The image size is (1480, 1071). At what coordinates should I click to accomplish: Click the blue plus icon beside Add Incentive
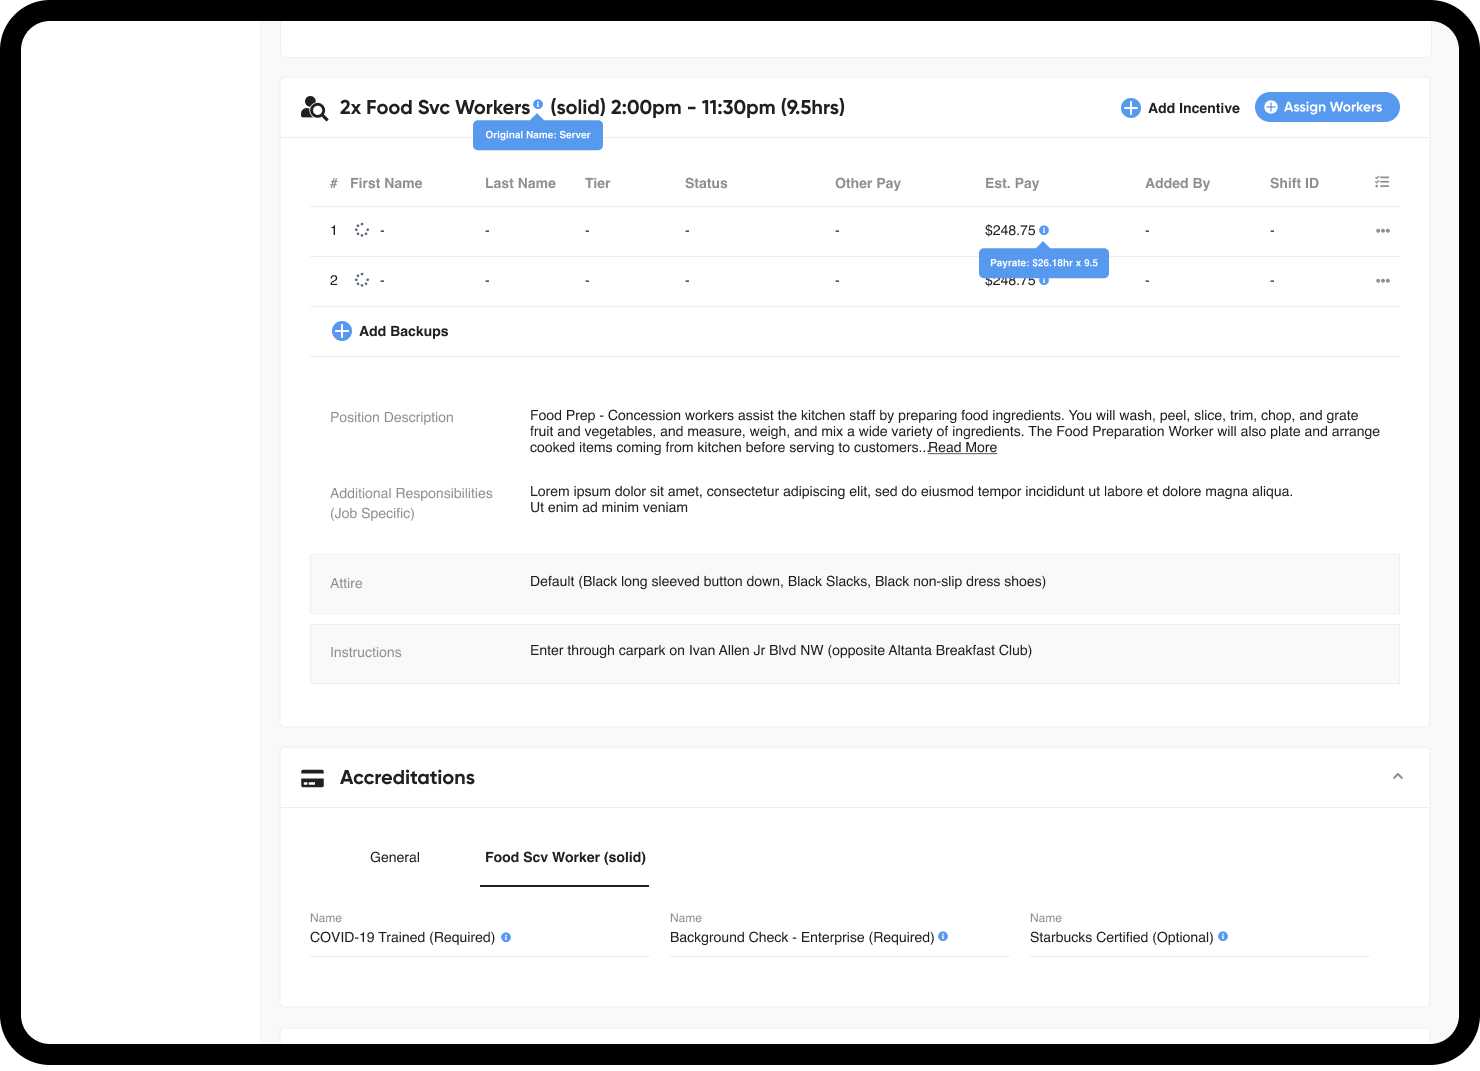(1131, 108)
